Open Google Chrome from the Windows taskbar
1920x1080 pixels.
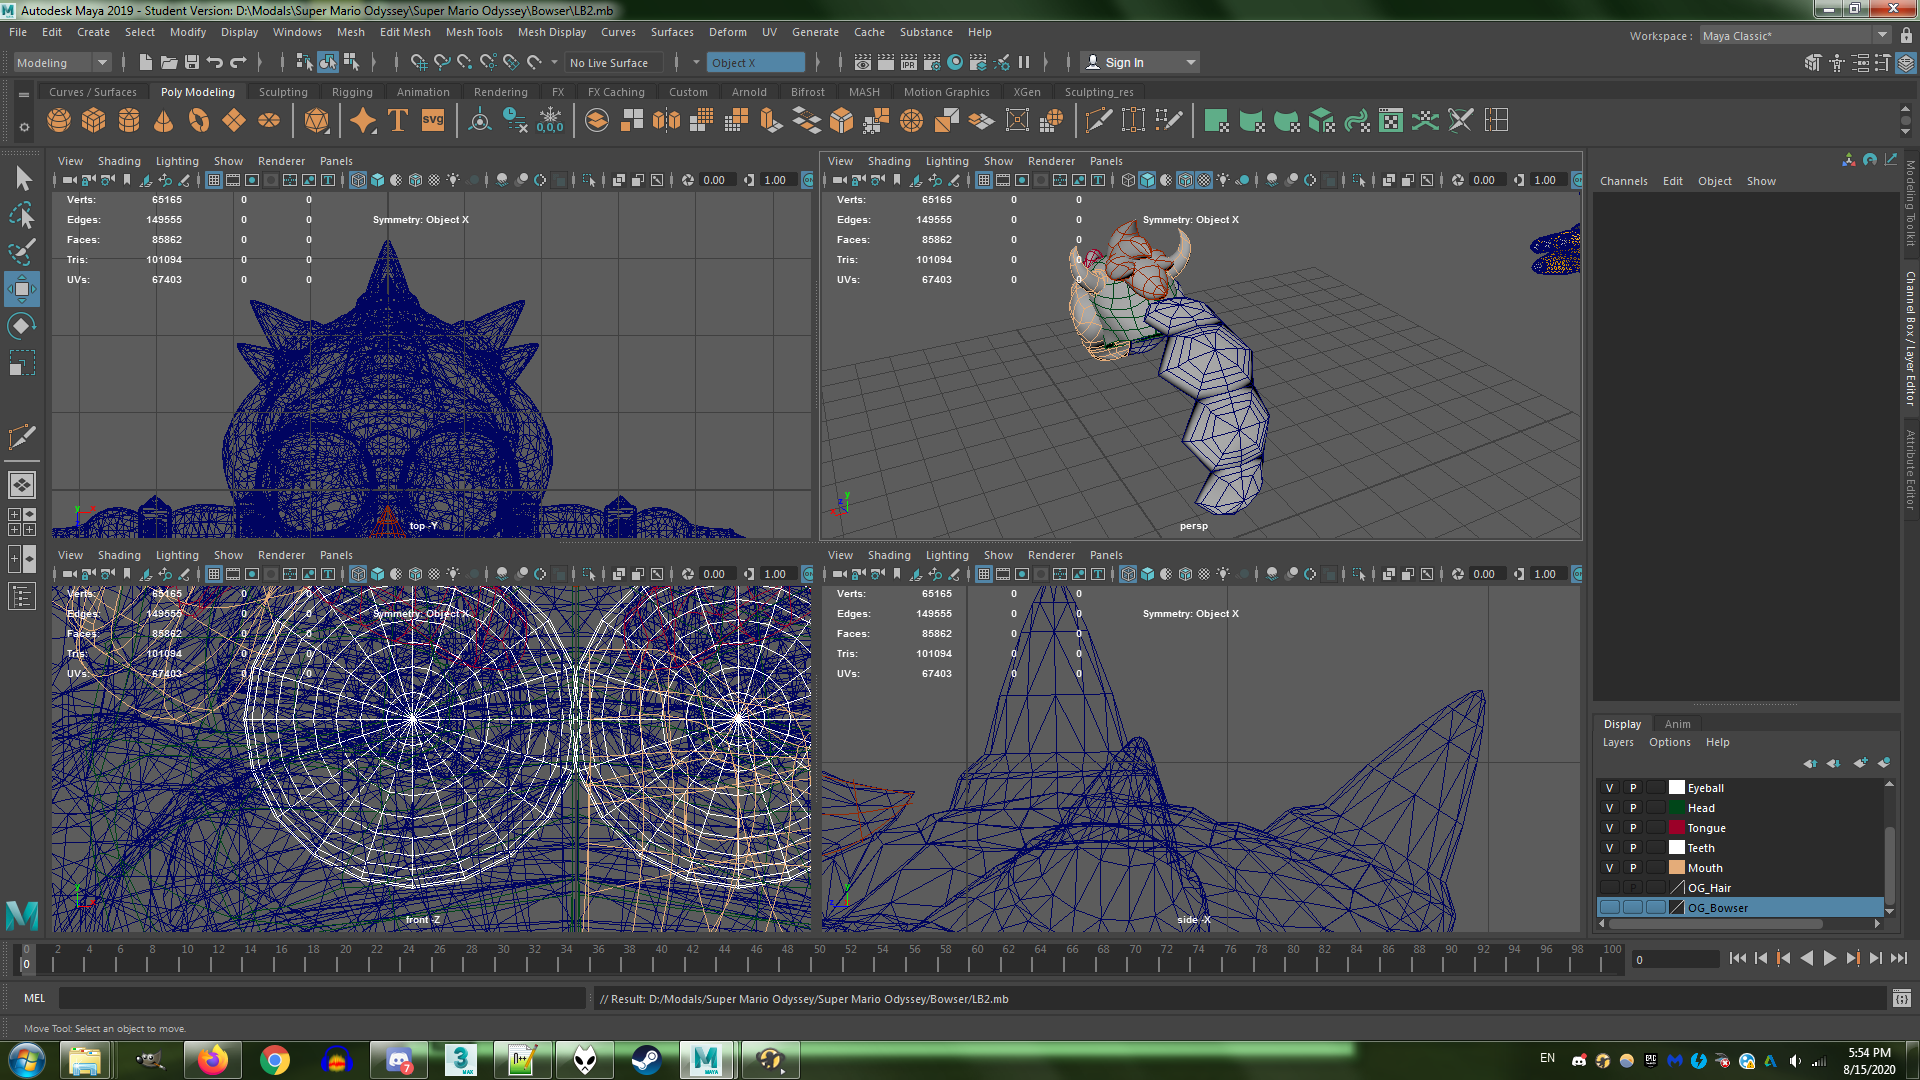pos(274,1060)
